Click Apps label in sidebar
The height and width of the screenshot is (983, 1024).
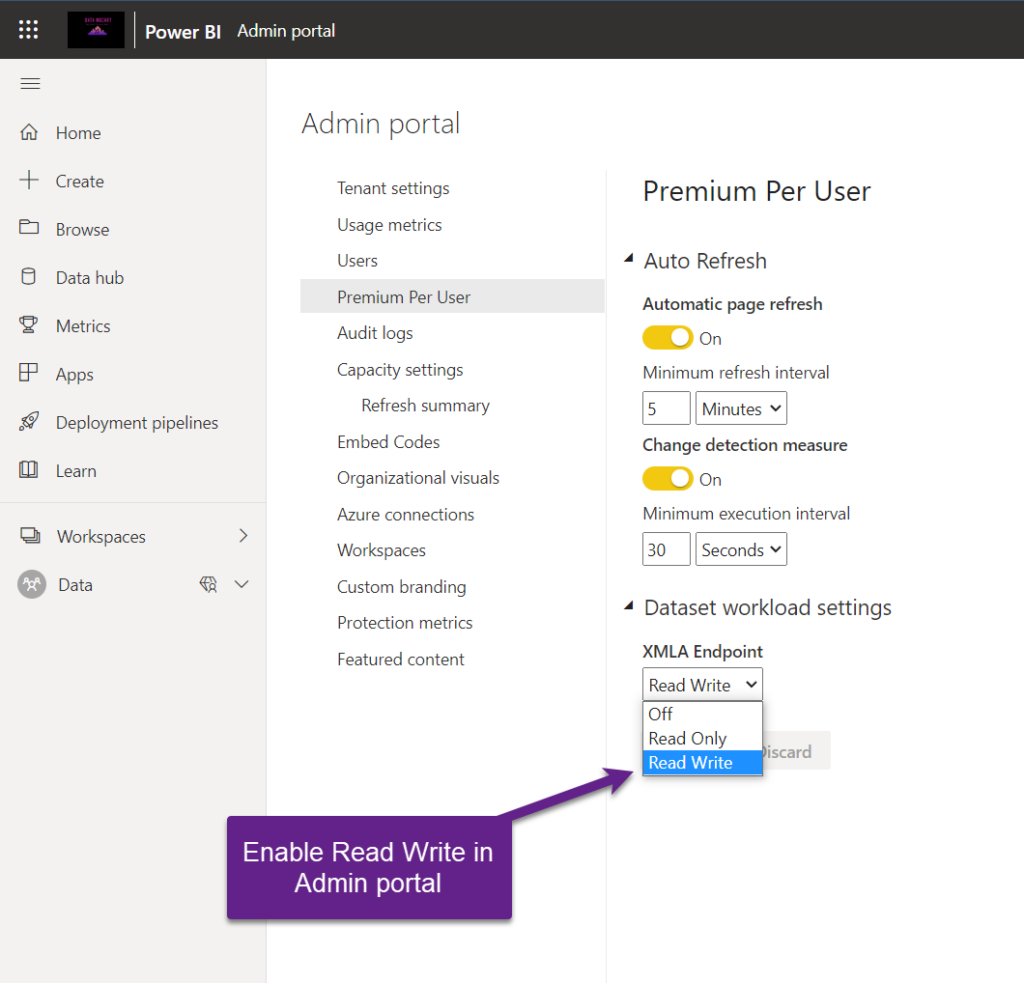[x=74, y=375]
